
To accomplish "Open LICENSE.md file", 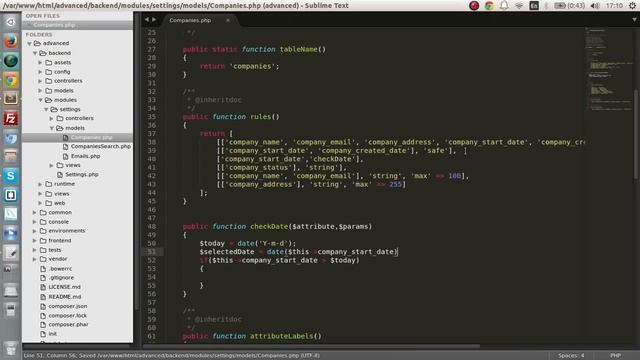I will coord(64,287).
